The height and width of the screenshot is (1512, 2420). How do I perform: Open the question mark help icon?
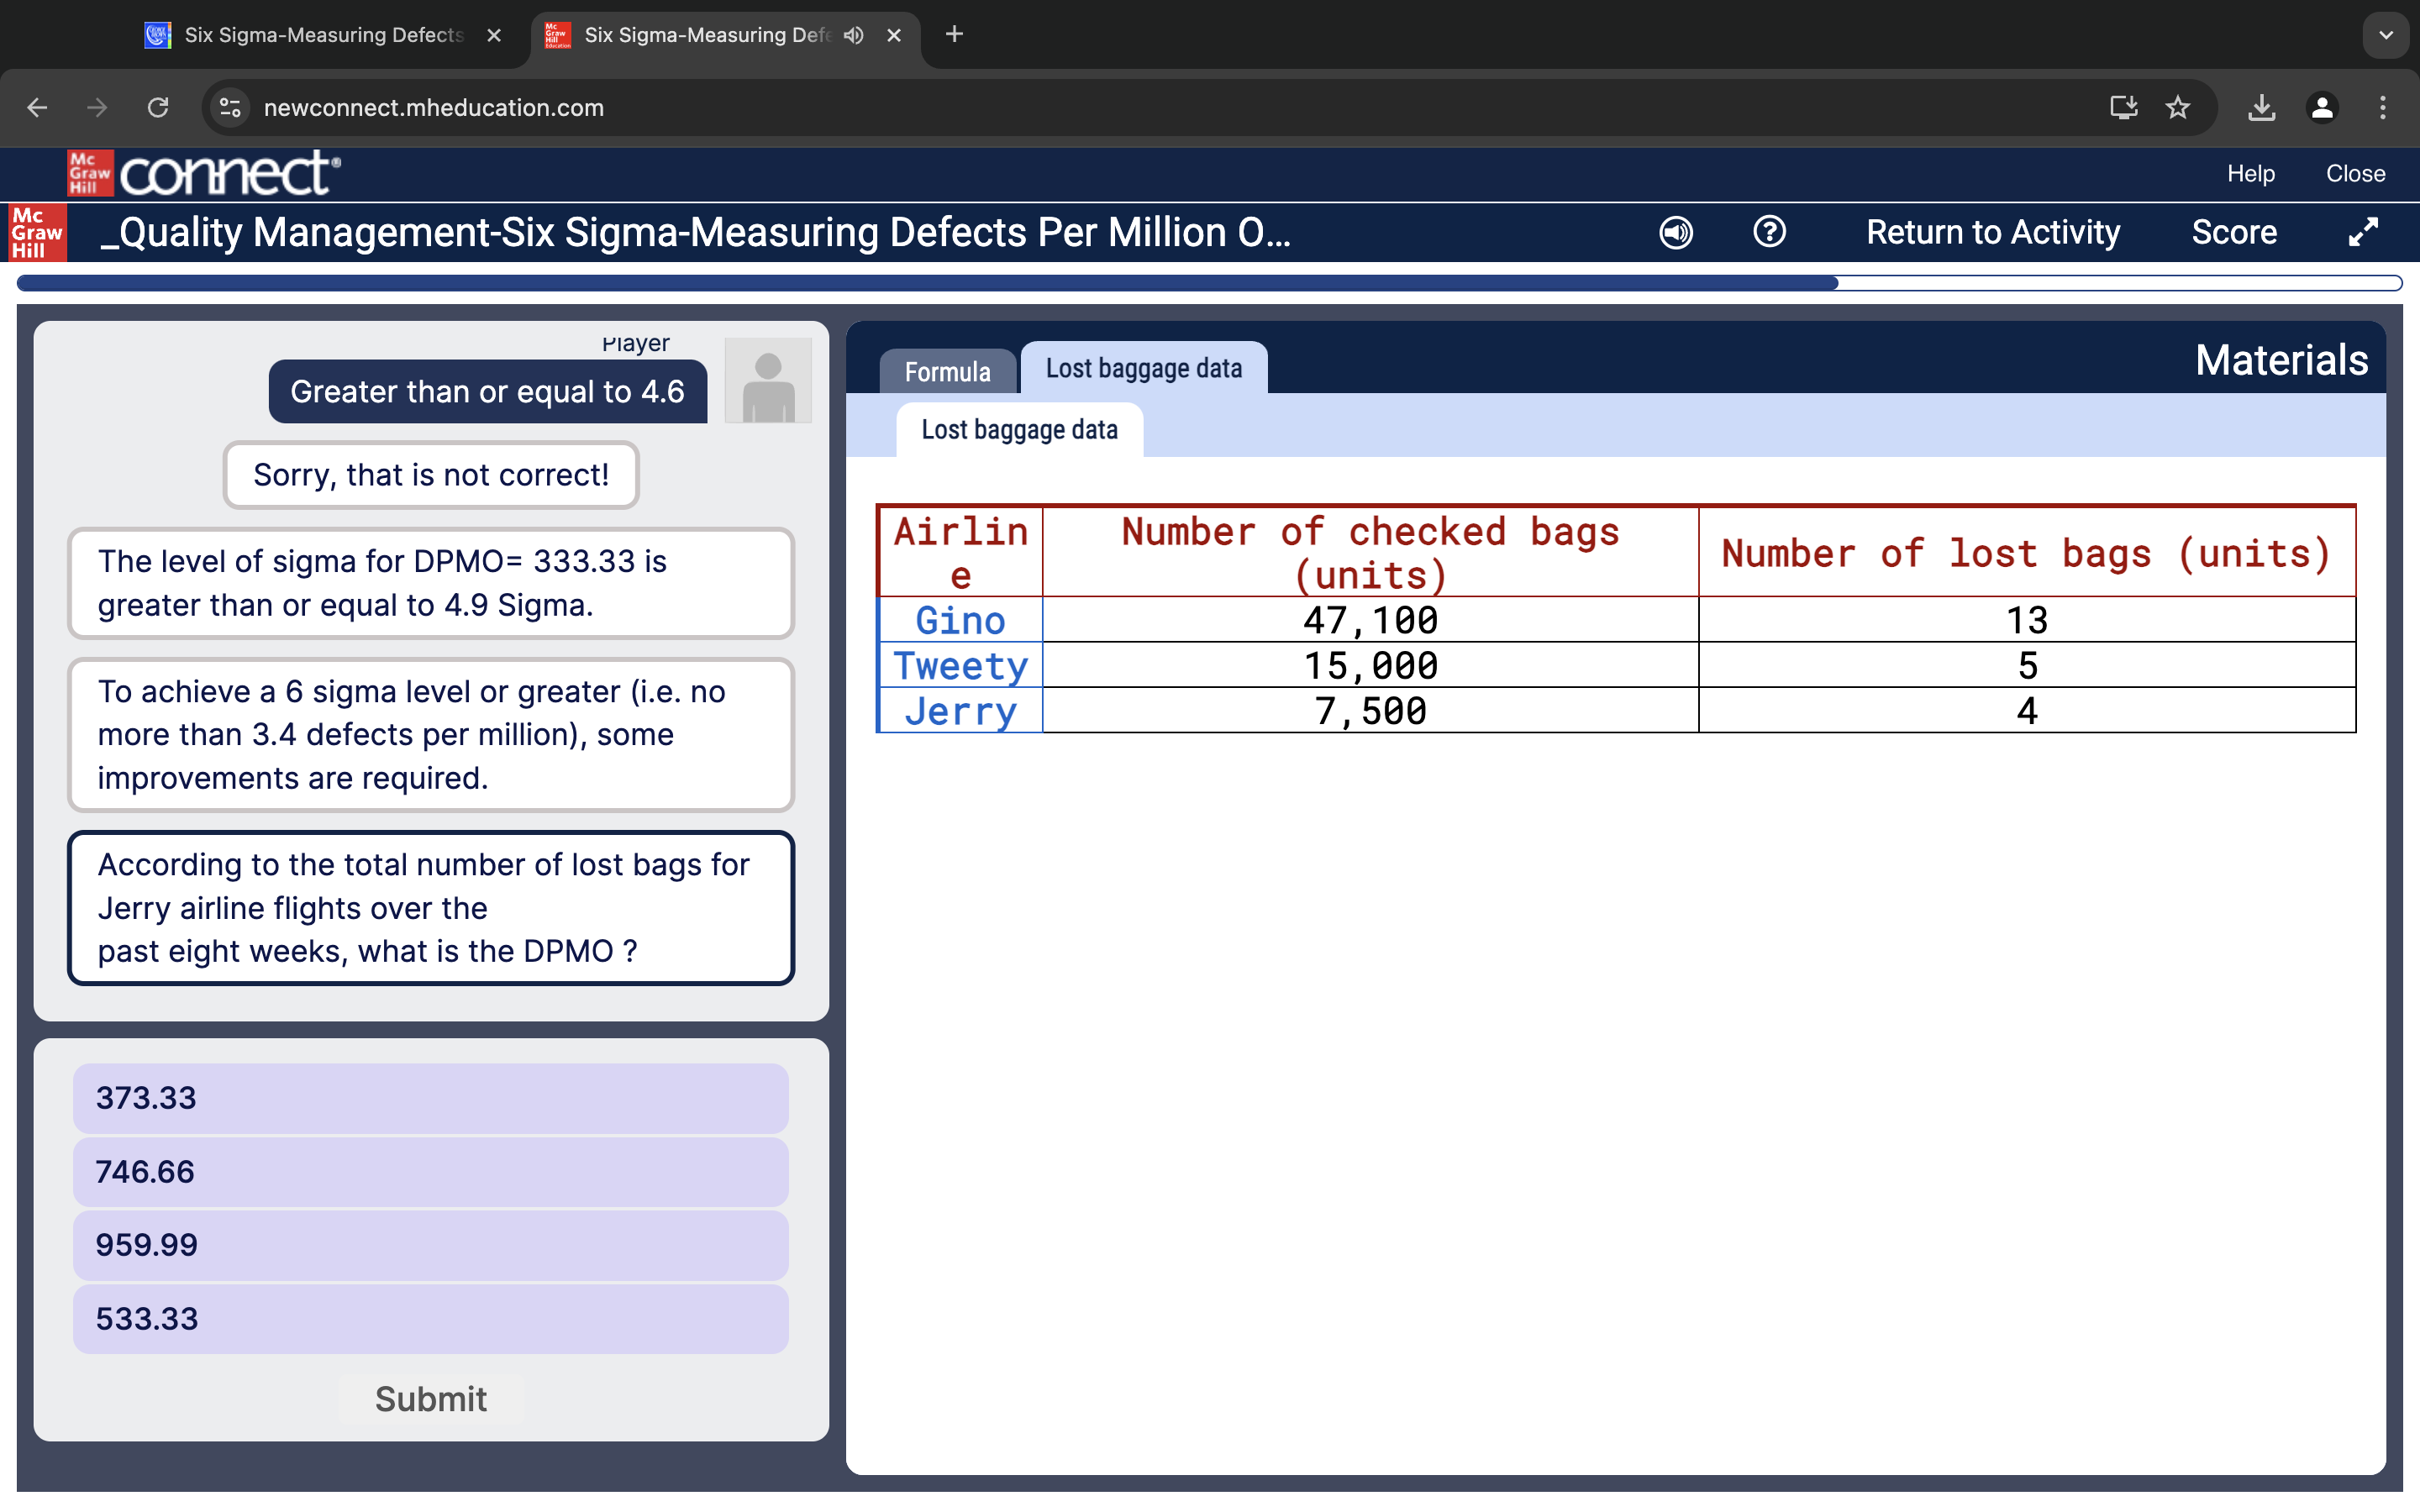[1769, 232]
